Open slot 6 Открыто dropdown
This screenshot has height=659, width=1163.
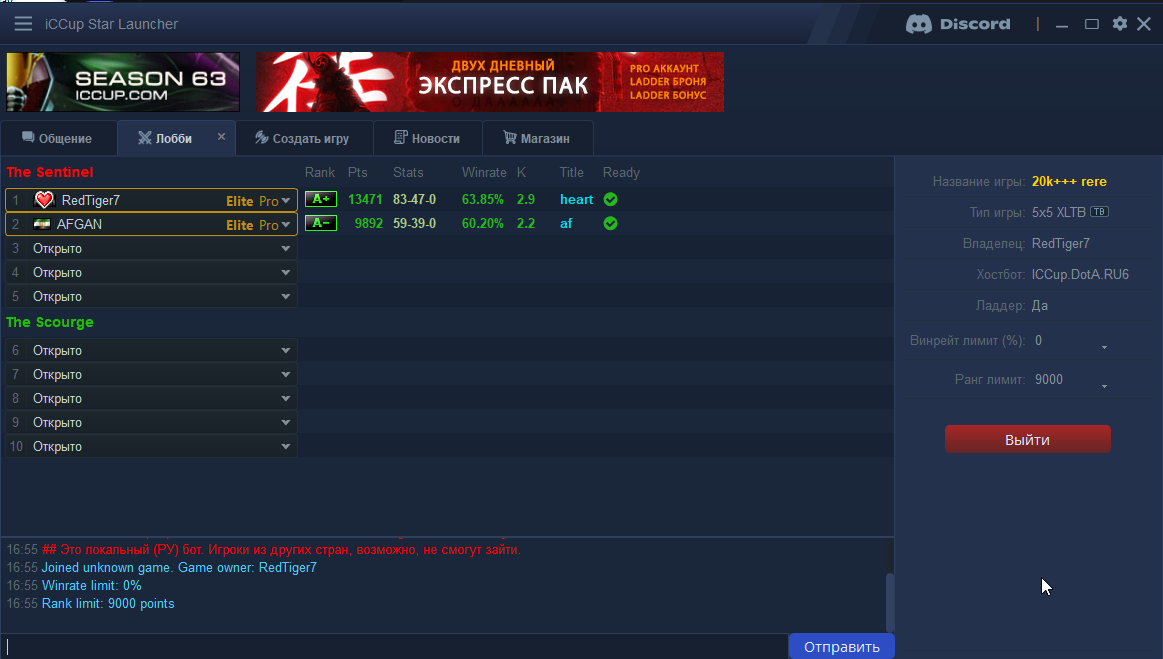tap(151, 350)
